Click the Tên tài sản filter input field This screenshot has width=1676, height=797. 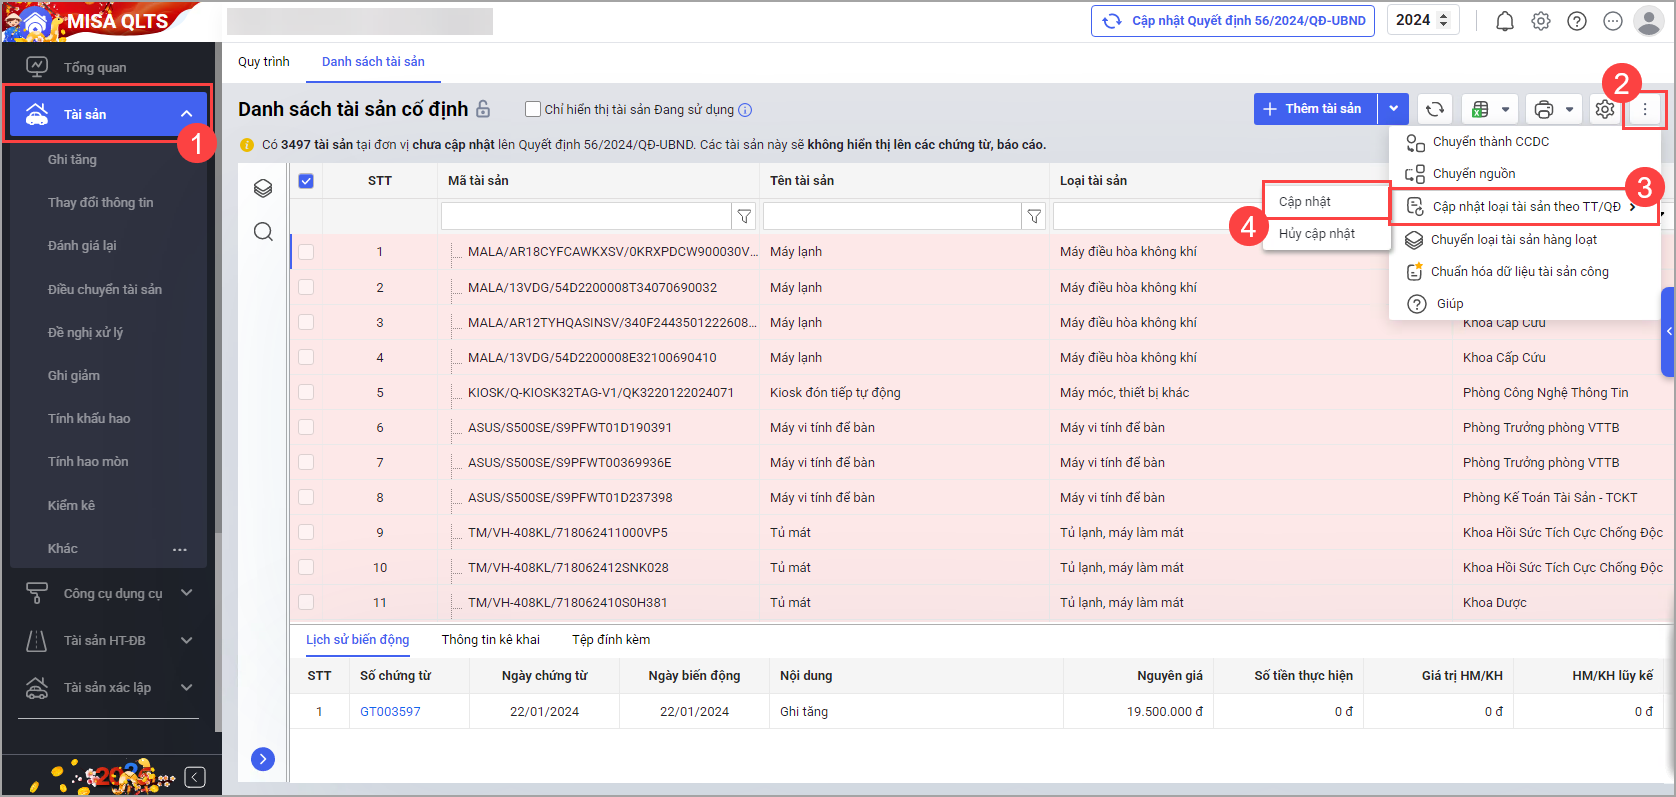[x=891, y=216]
